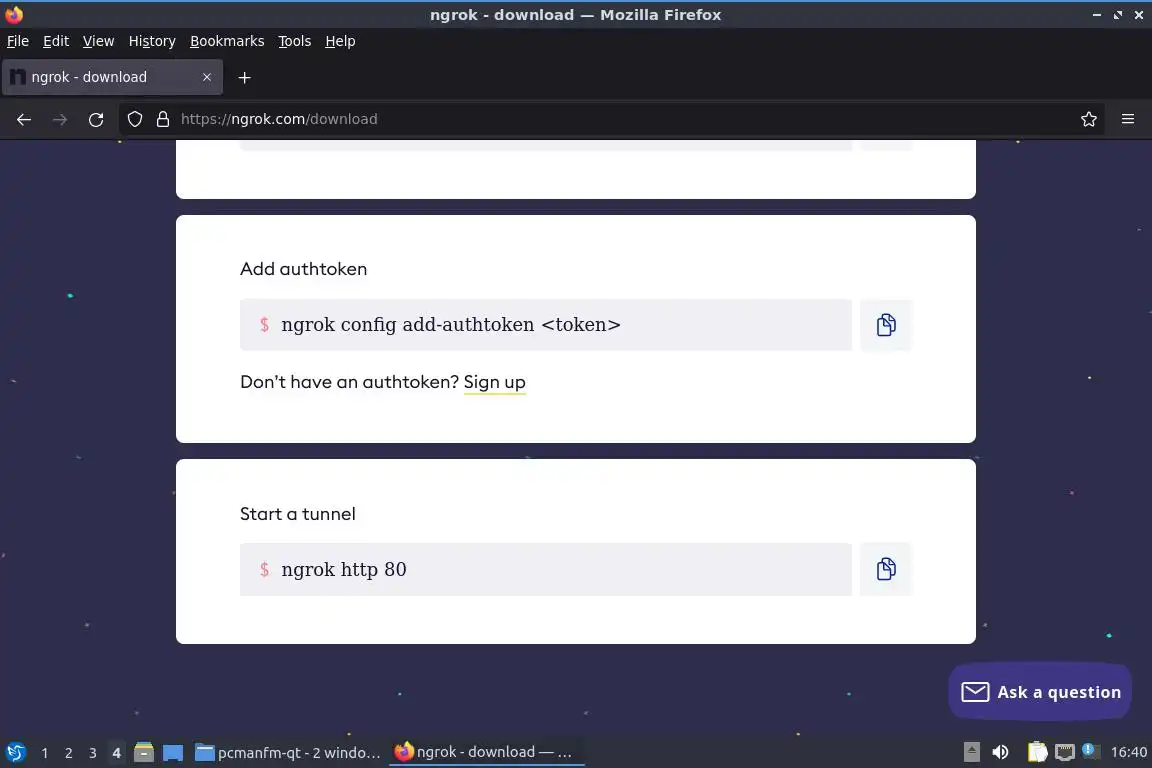Open the Edit menu
This screenshot has height=768, width=1152.
tap(56, 41)
